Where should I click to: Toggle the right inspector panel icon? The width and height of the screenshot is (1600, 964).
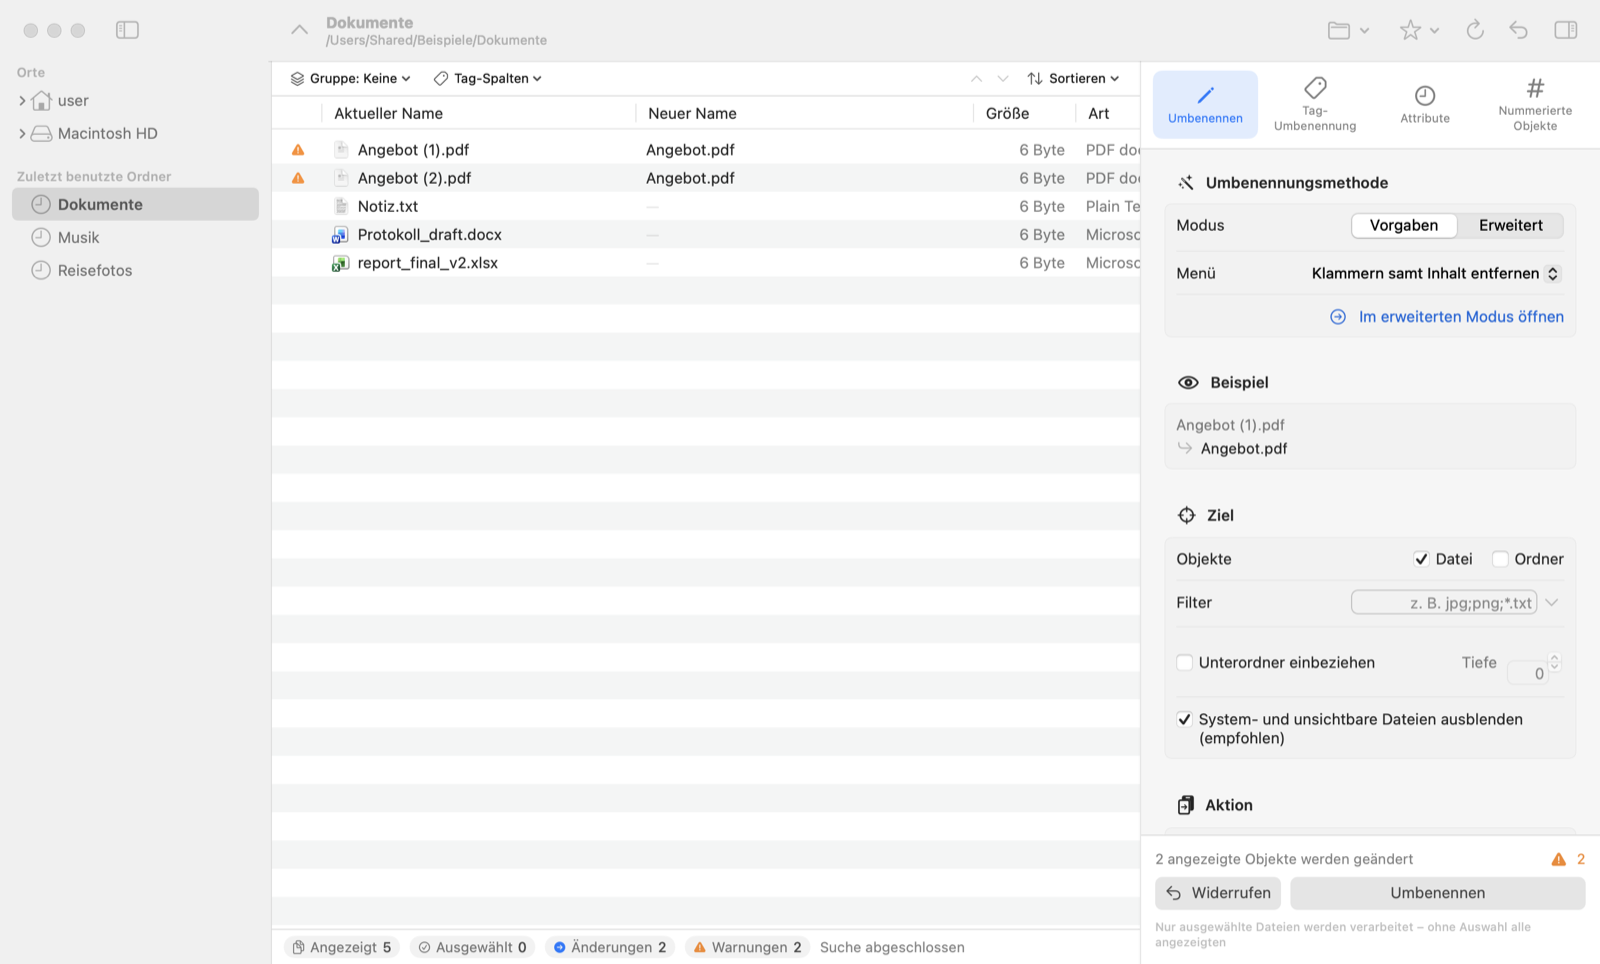(x=1566, y=30)
